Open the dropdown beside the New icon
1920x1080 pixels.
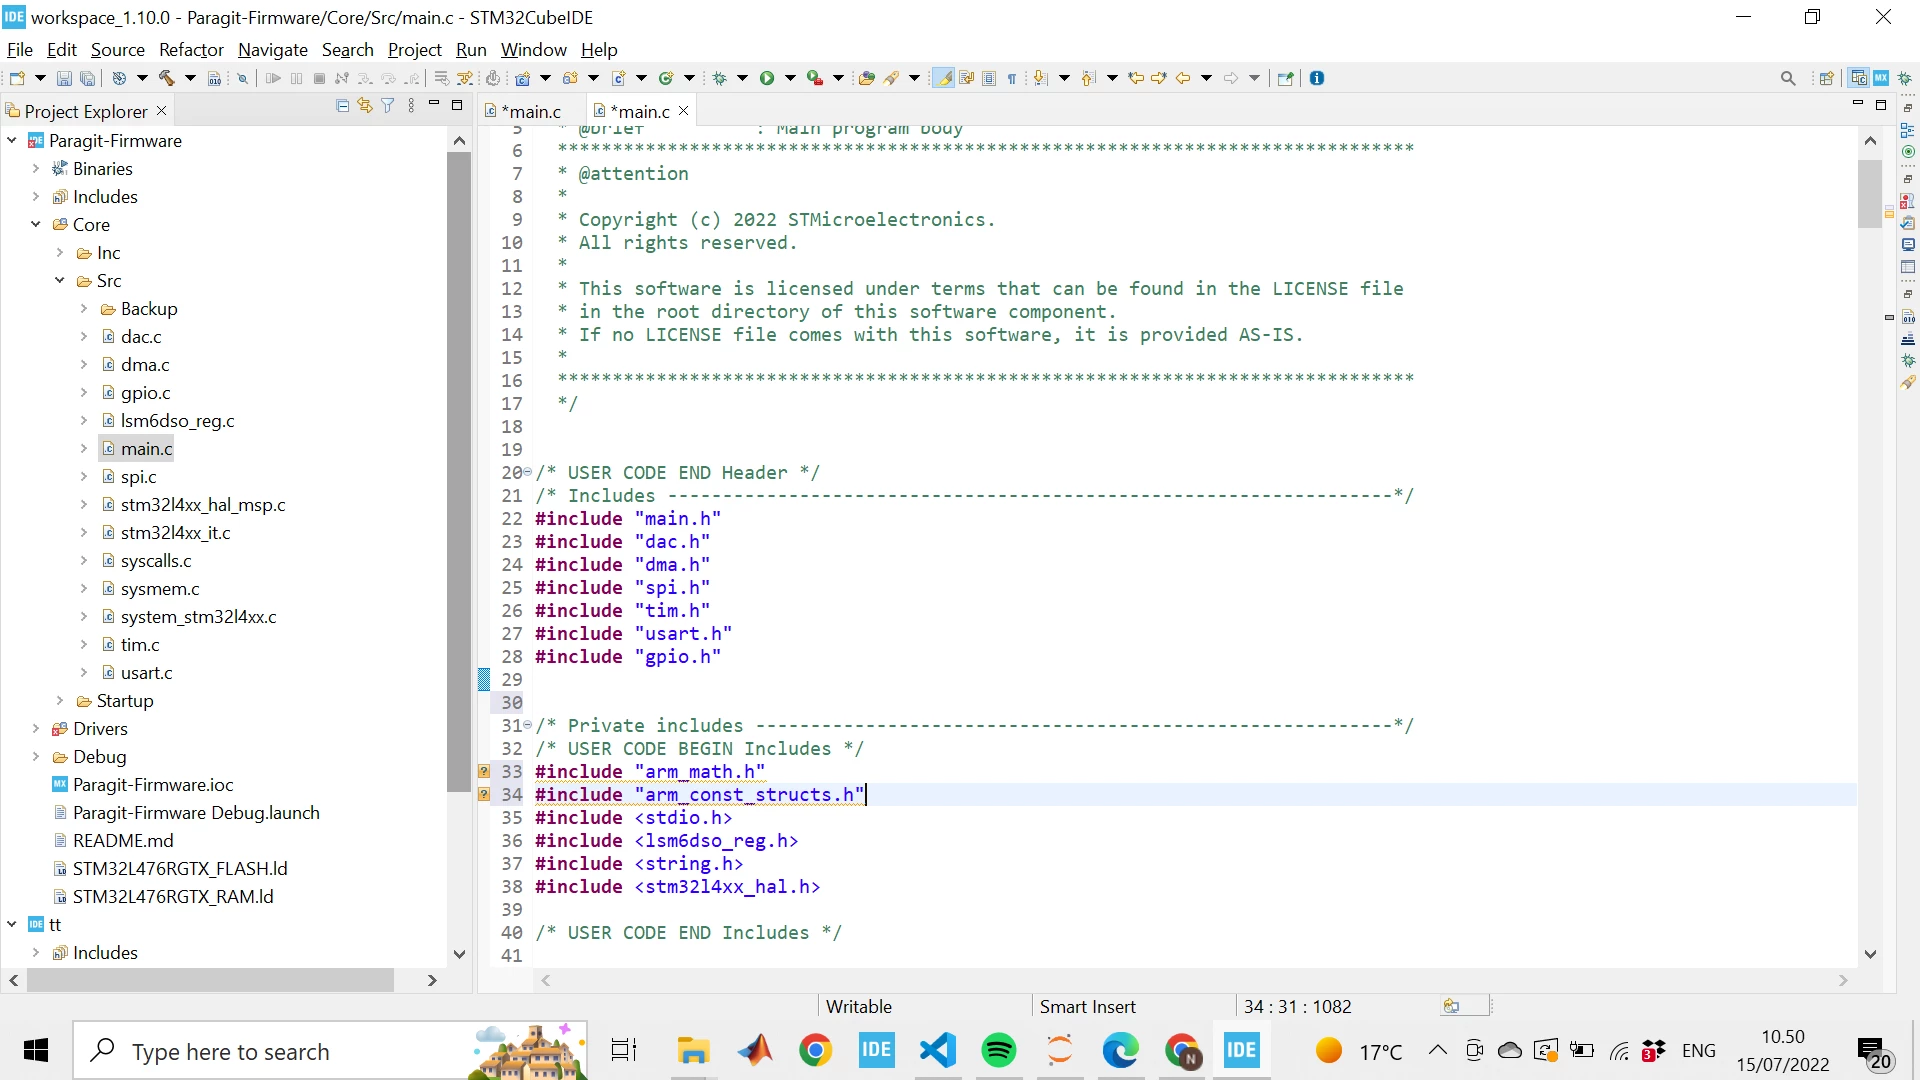click(x=40, y=78)
